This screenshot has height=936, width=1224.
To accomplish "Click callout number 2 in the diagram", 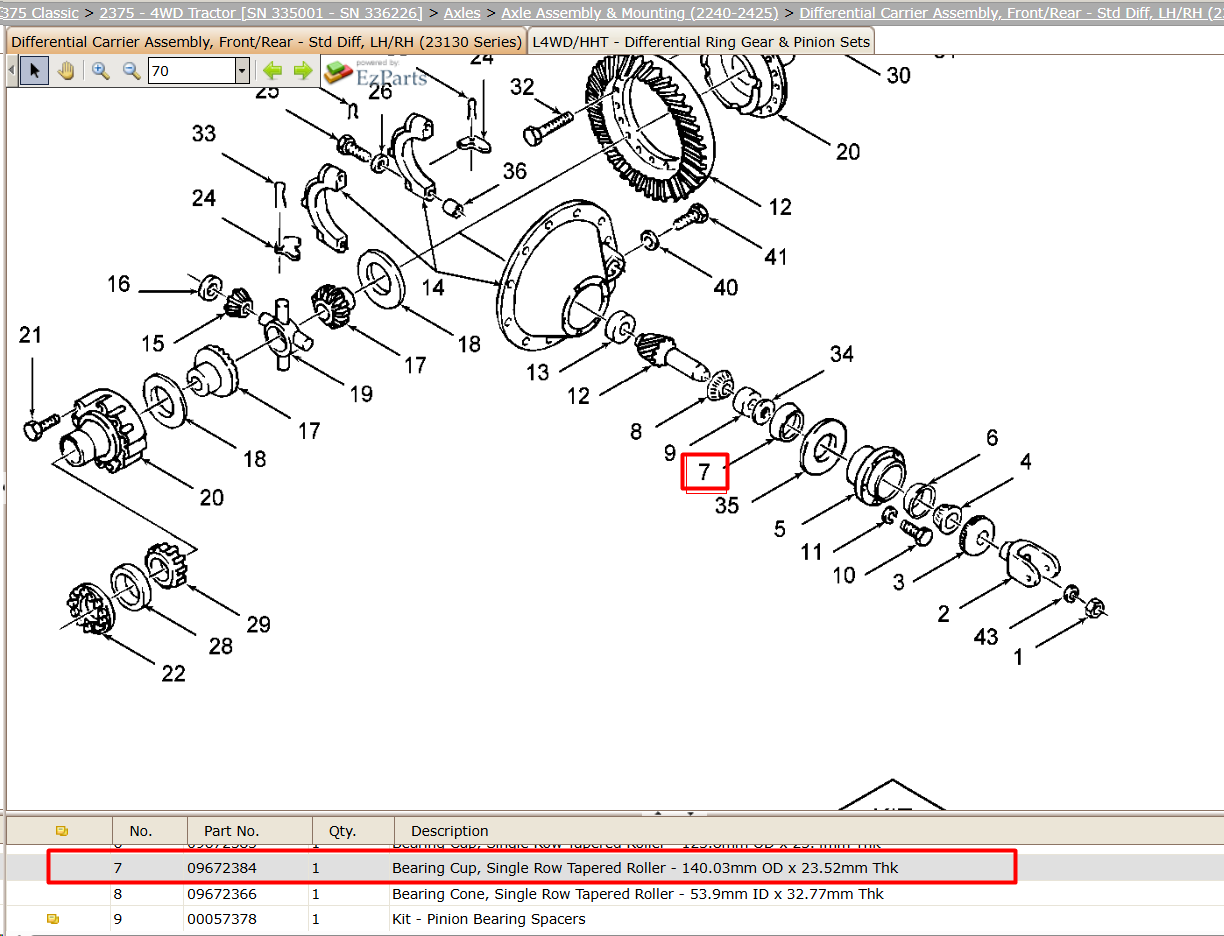I will [x=943, y=614].
